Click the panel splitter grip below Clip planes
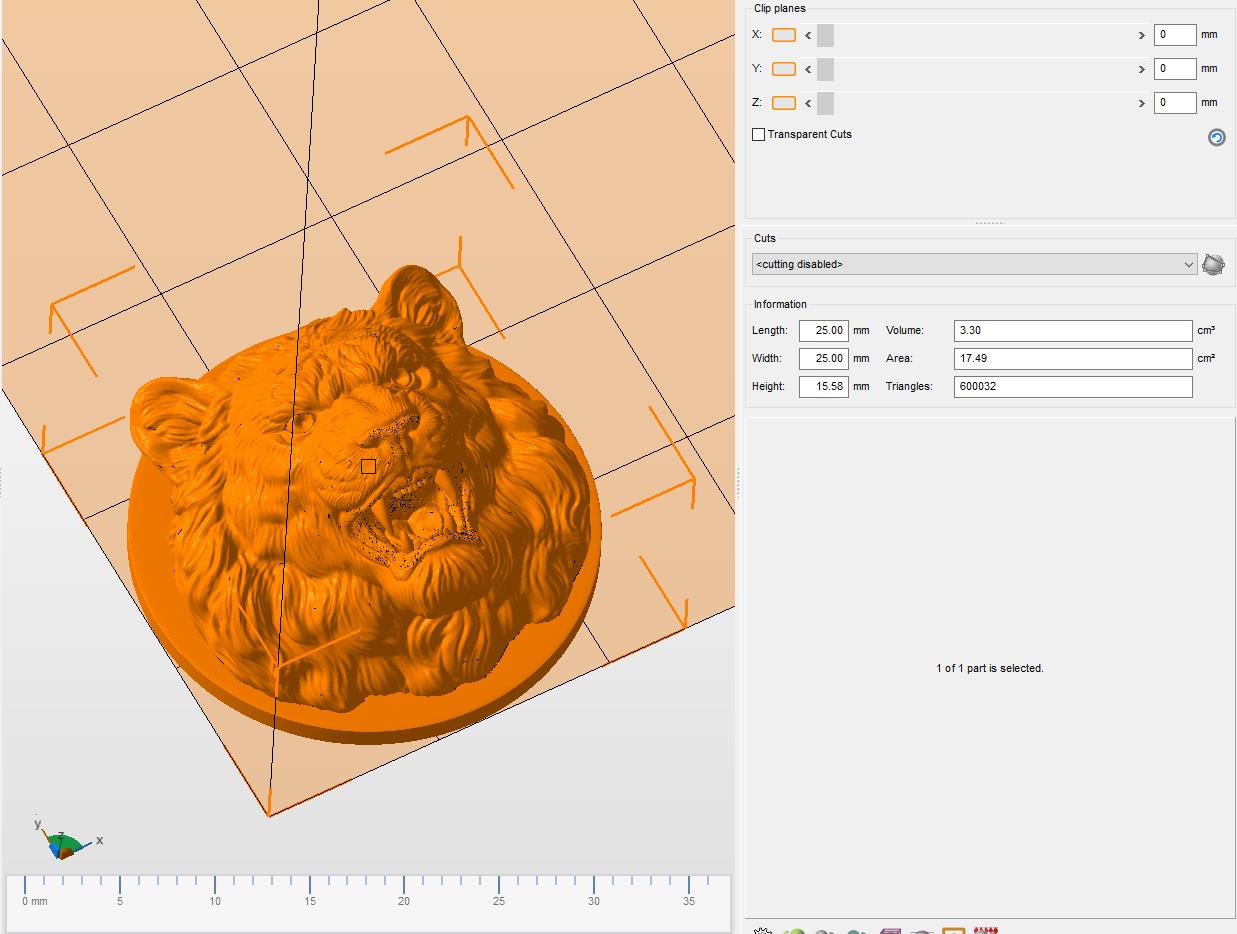 tap(990, 223)
